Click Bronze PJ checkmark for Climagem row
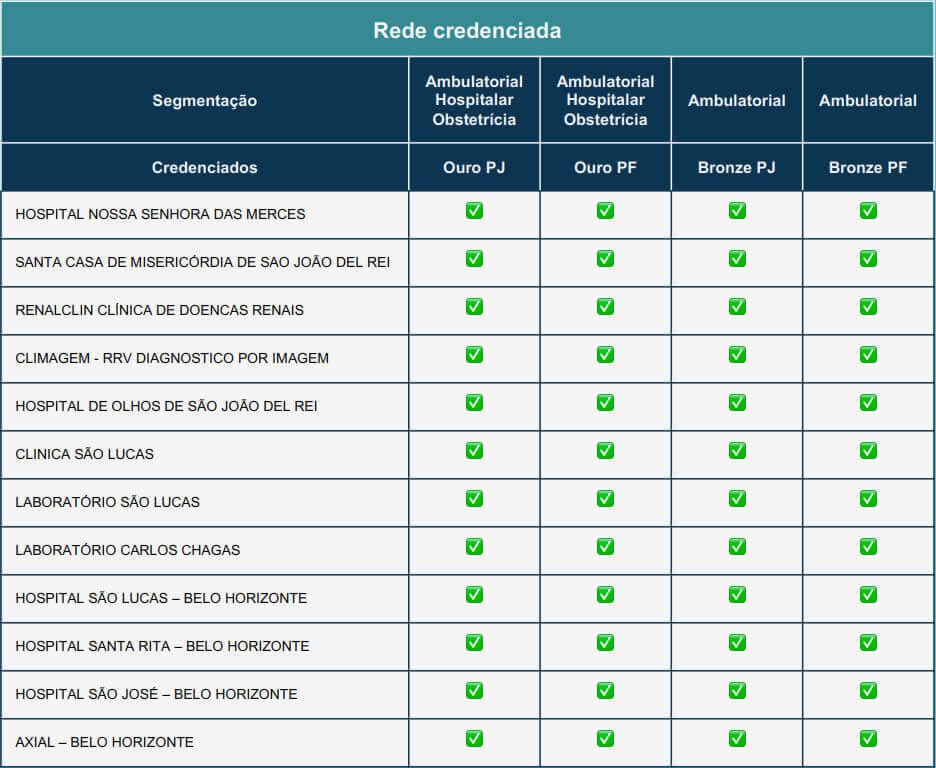This screenshot has width=936, height=768. (x=737, y=354)
